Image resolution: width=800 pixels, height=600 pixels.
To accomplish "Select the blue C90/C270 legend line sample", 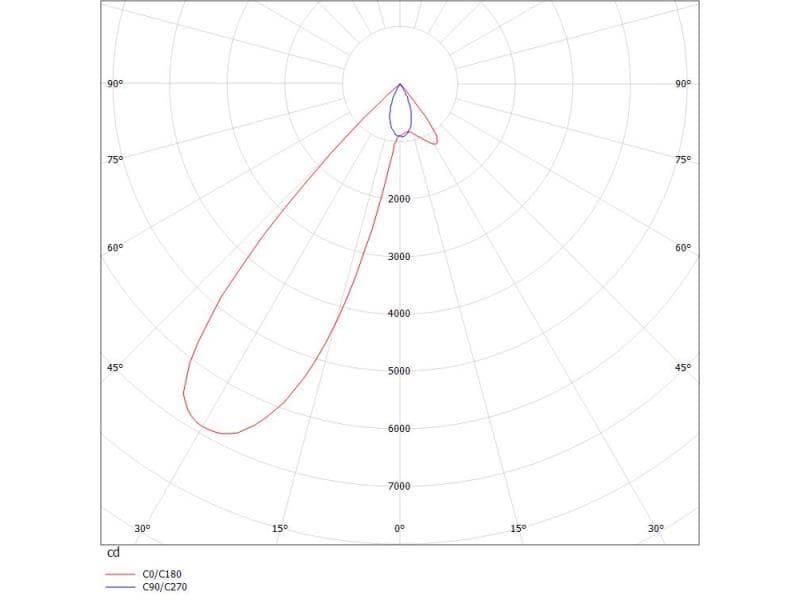I will [x=120, y=588].
